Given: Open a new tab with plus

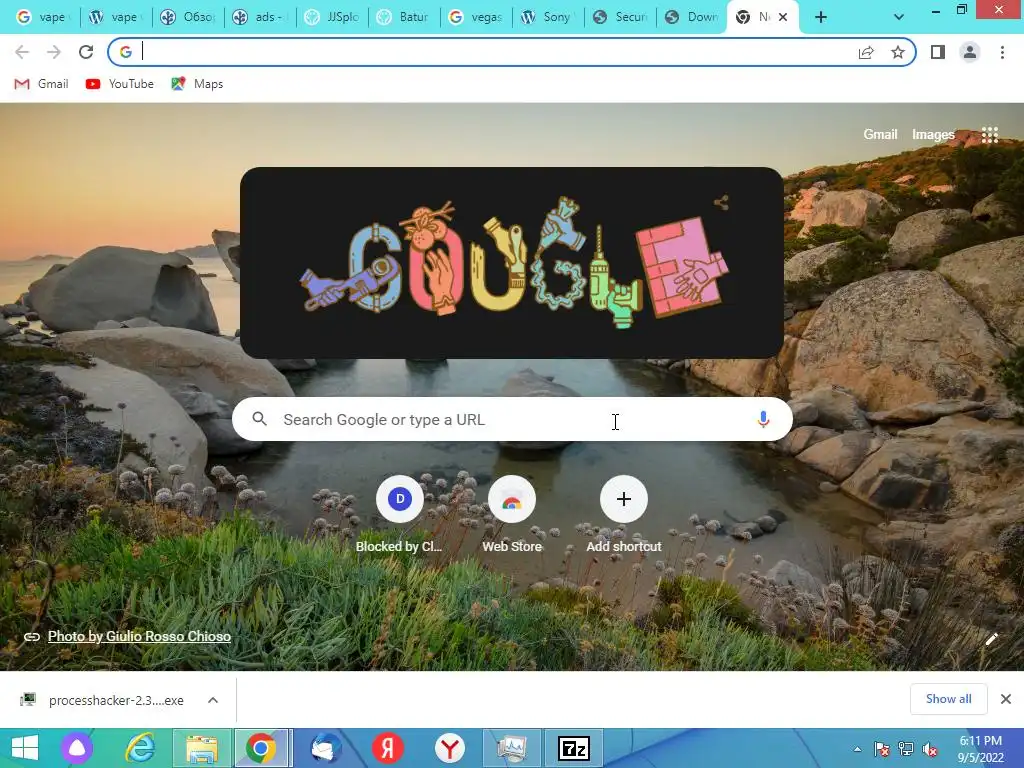Looking at the screenshot, I should [821, 18].
